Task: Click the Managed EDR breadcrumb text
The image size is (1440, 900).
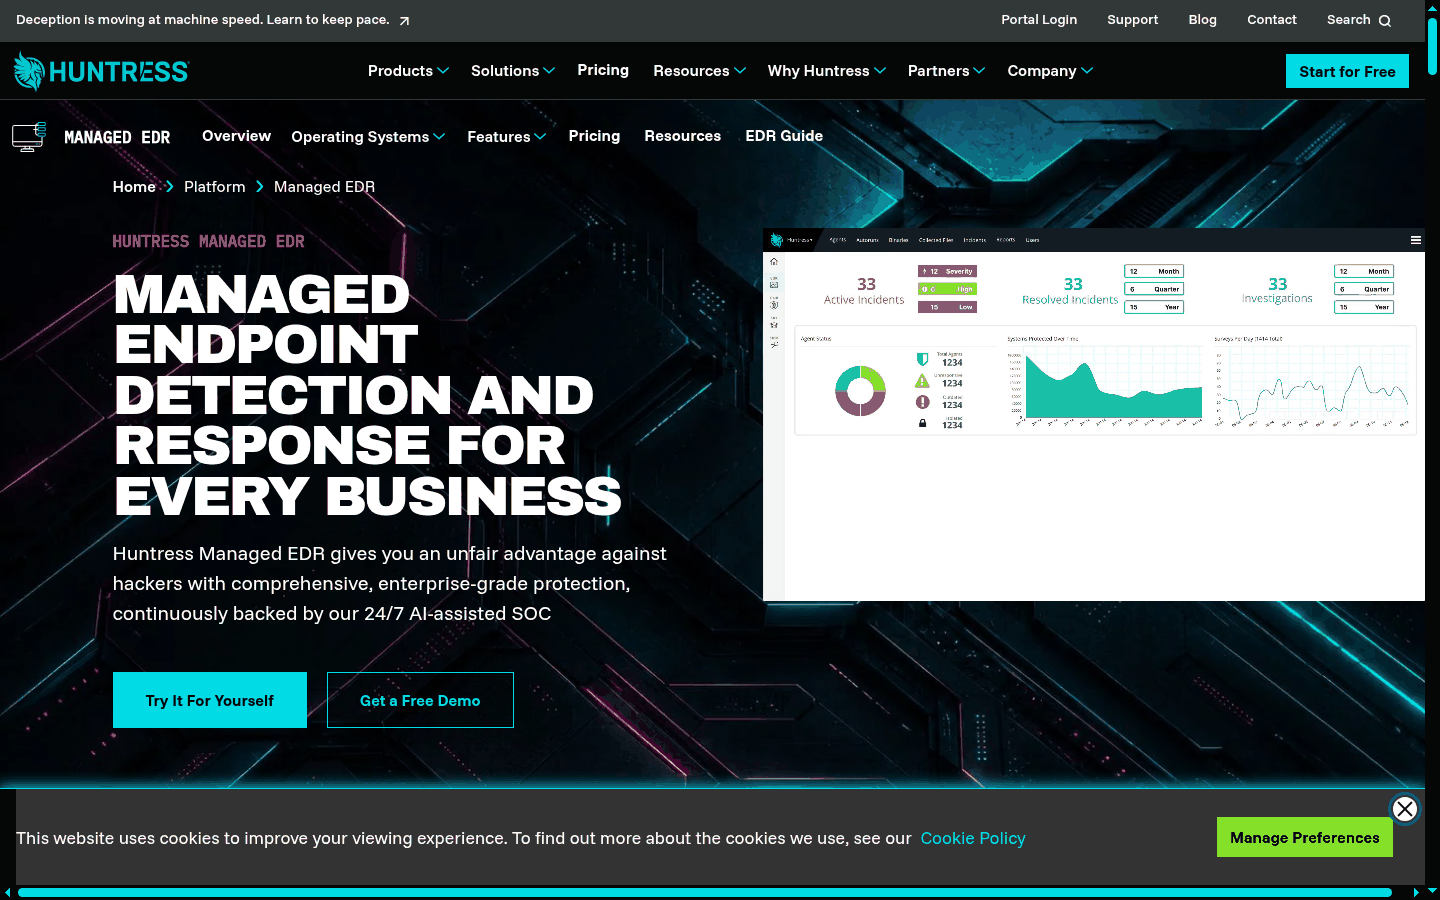Action: pyautogui.click(x=324, y=187)
